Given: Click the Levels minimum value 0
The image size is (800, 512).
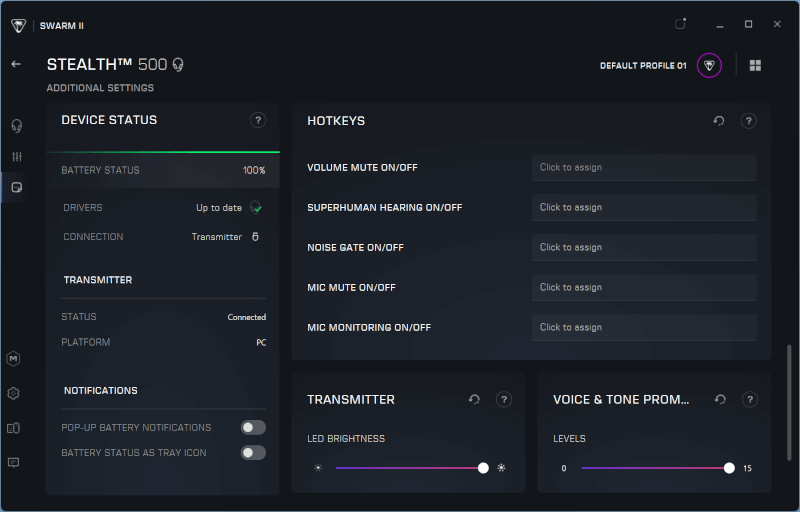Looking at the screenshot, I should pyautogui.click(x=564, y=468).
